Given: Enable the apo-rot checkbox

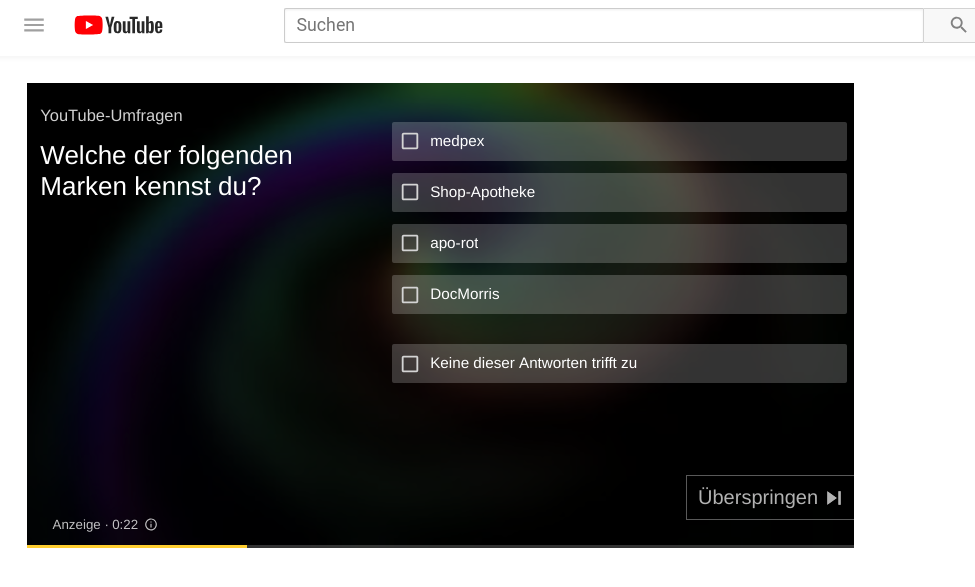Looking at the screenshot, I should pyautogui.click(x=410, y=243).
